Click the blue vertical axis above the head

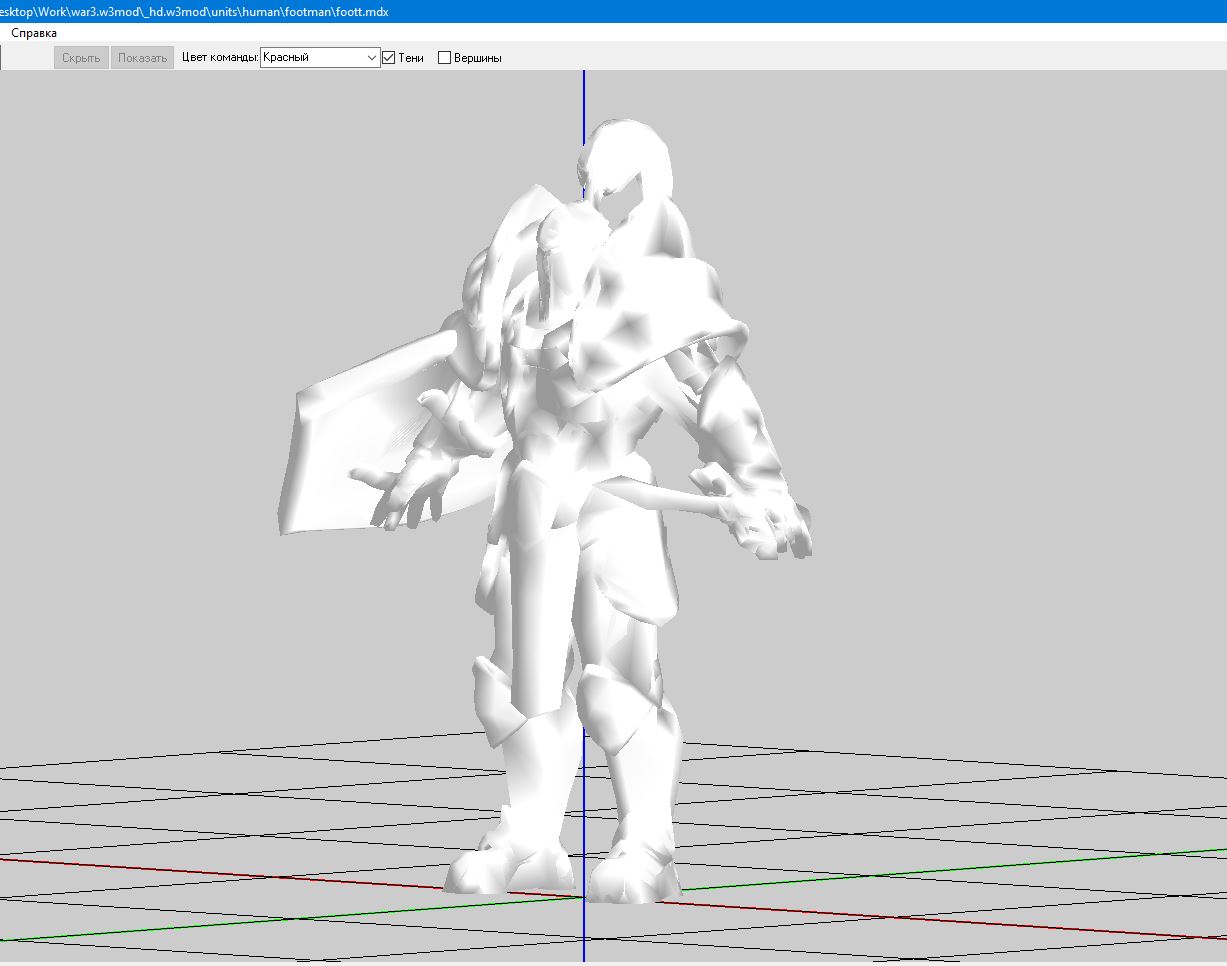pos(584,95)
